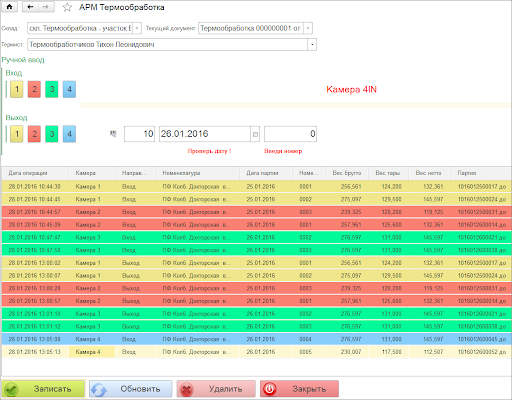The image size is (512, 400).
Task: Refresh the list with the Обновить button
Action: (x=131, y=389)
